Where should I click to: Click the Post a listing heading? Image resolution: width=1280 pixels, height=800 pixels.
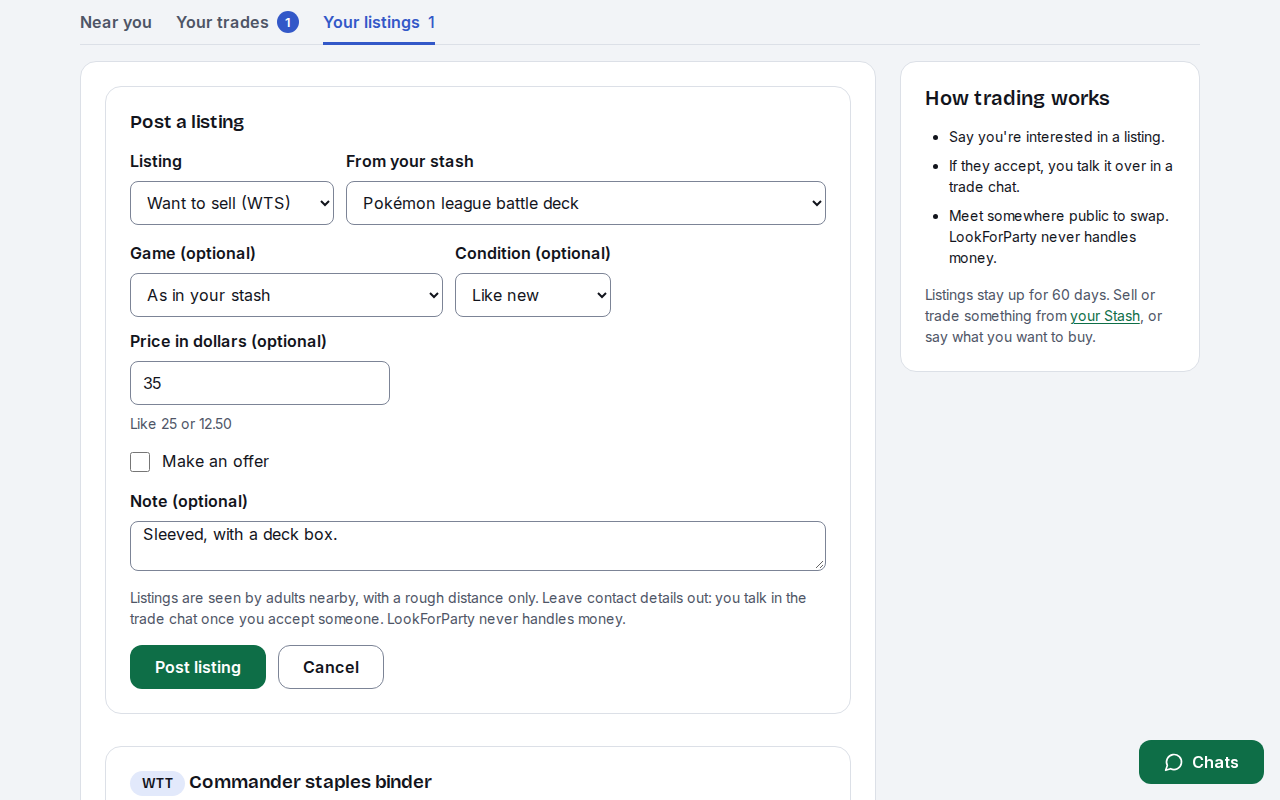click(x=187, y=122)
